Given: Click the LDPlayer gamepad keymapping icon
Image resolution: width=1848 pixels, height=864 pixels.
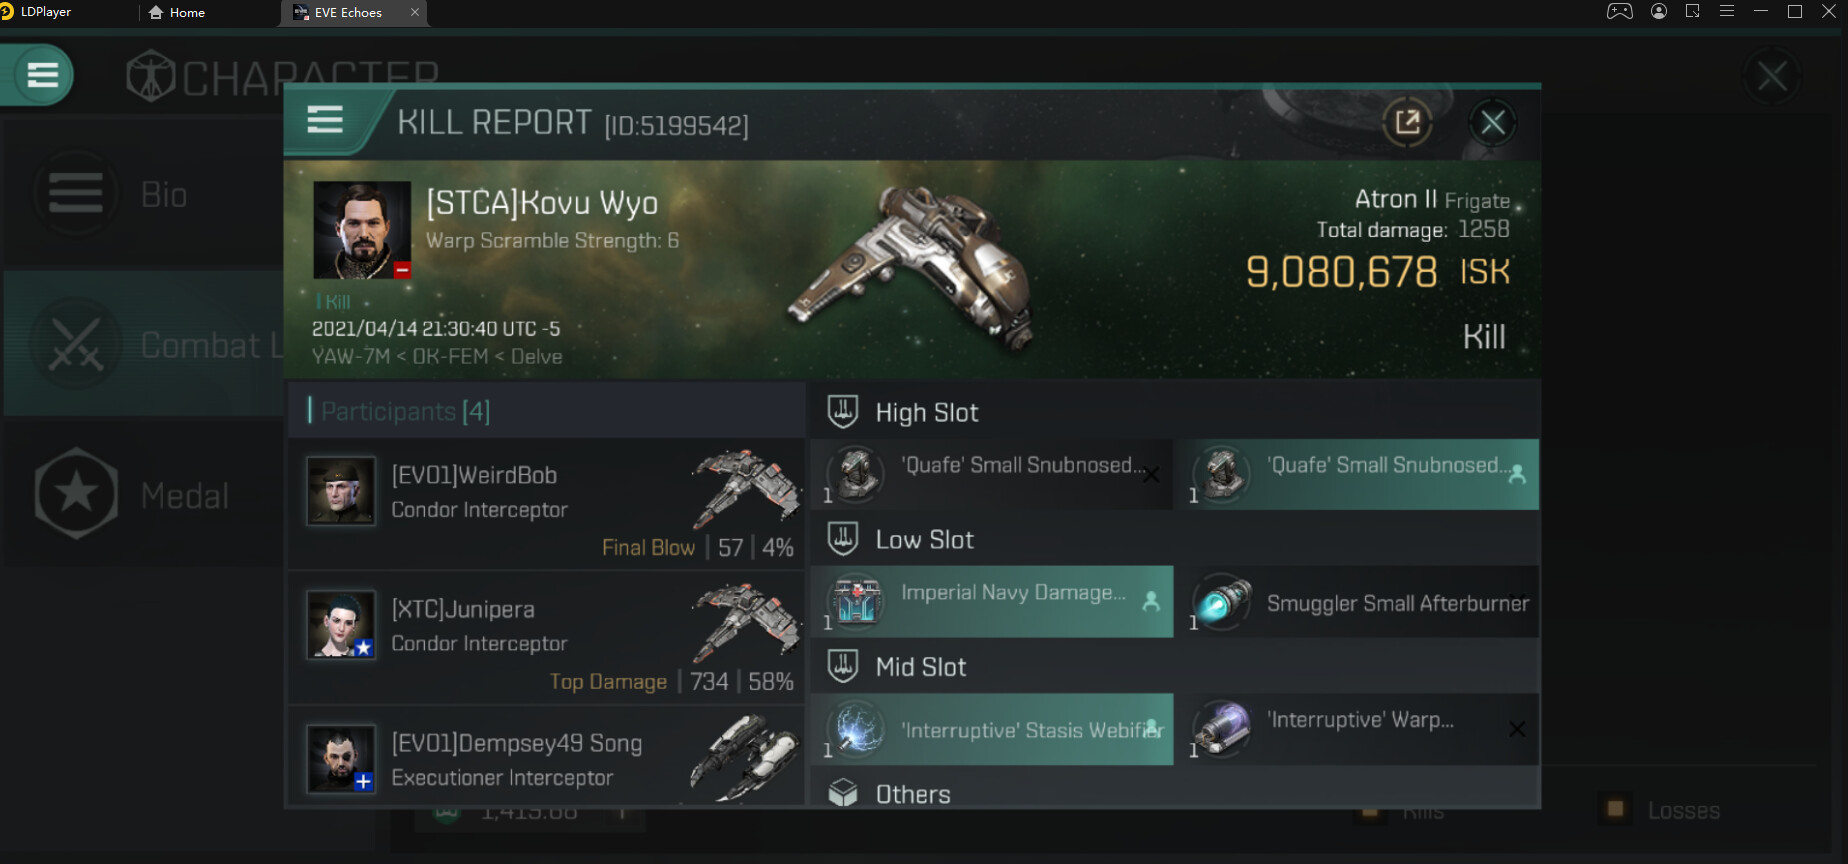Looking at the screenshot, I should [x=1619, y=12].
